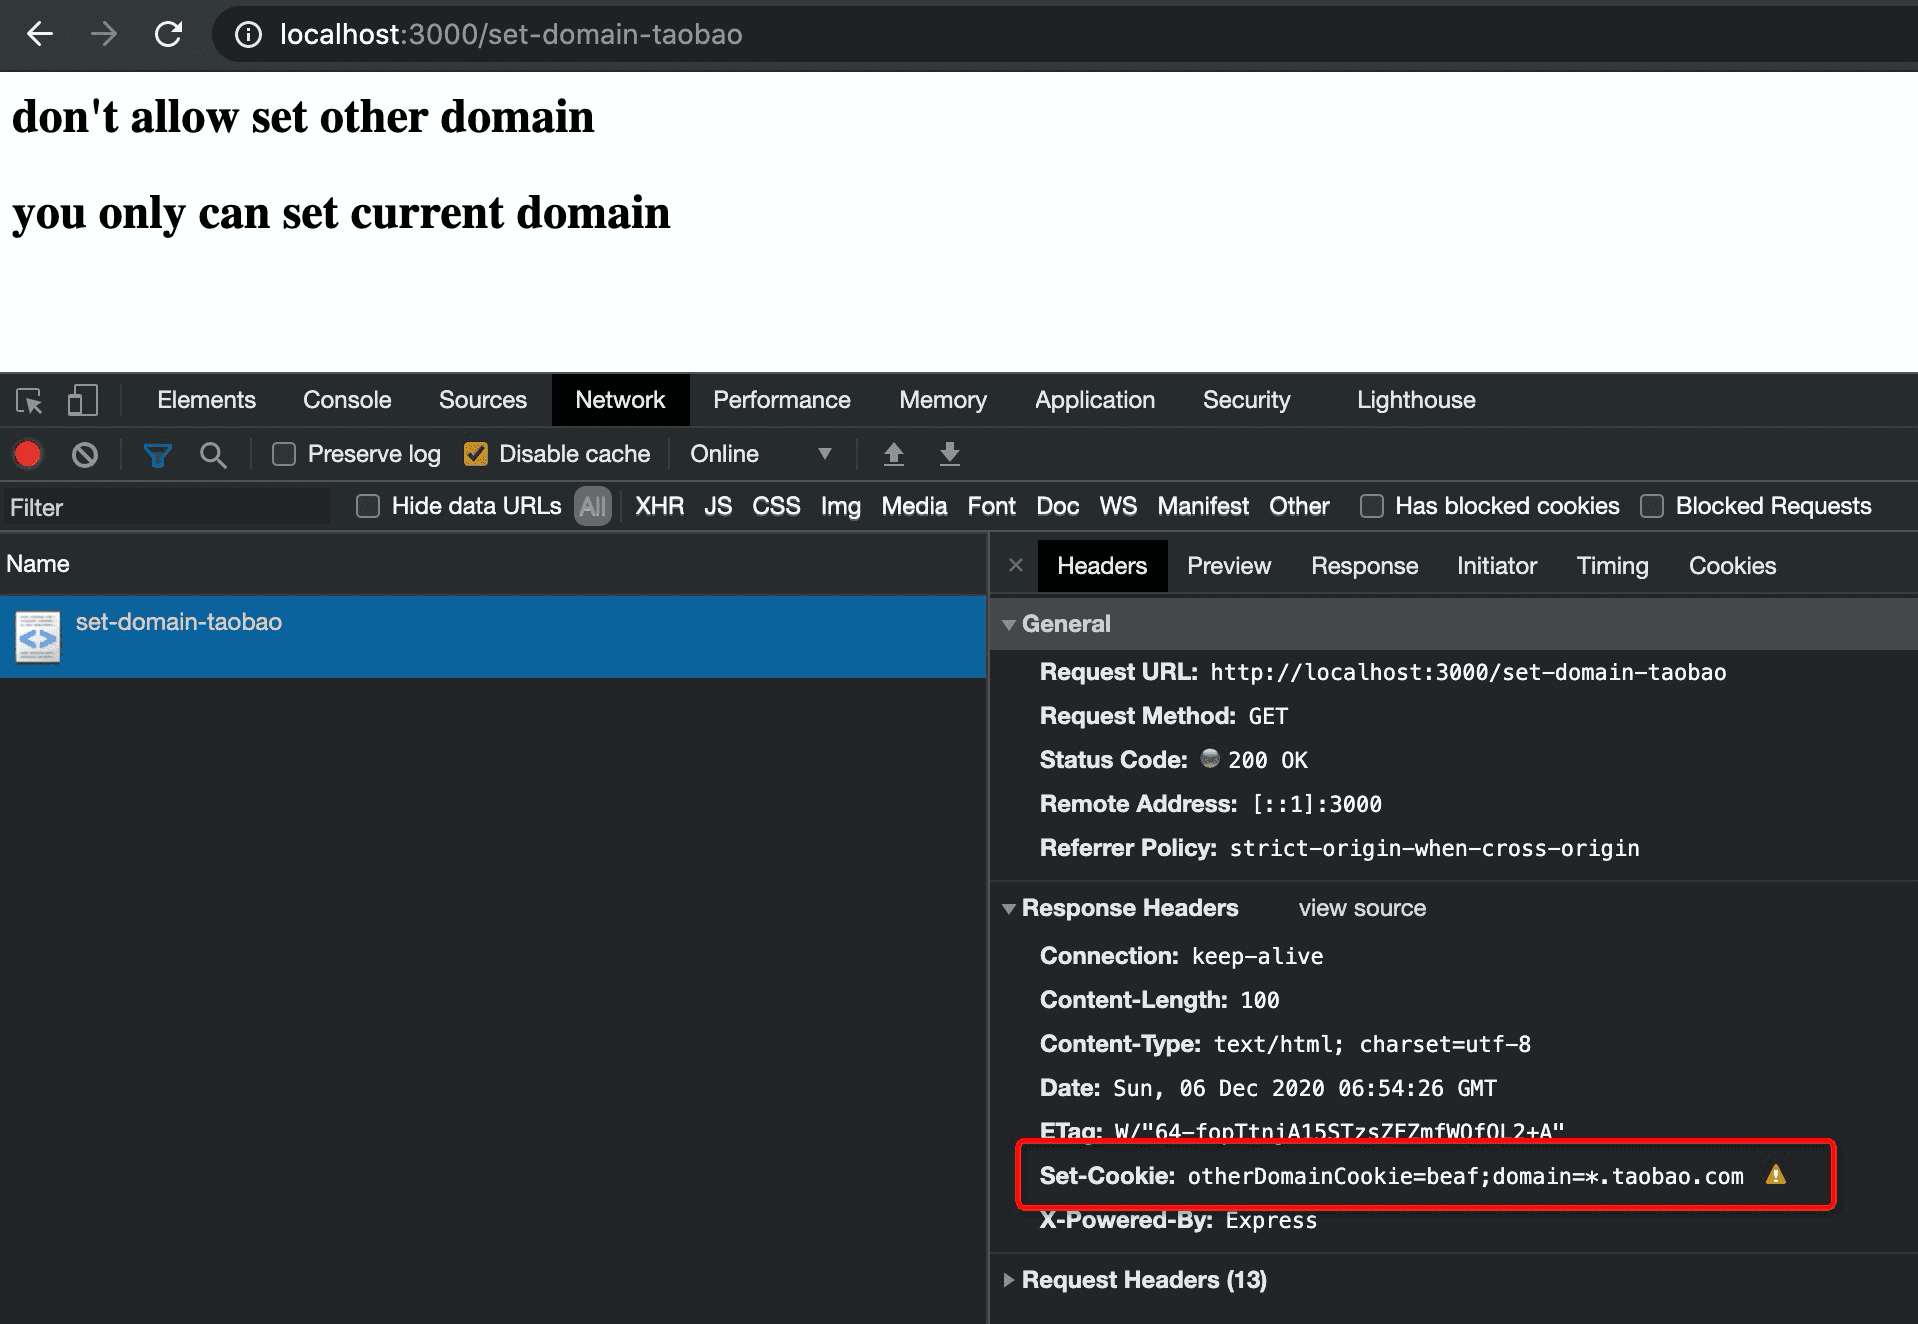This screenshot has height=1324, width=1918.
Task: Click view source for response headers
Action: coord(1361,908)
